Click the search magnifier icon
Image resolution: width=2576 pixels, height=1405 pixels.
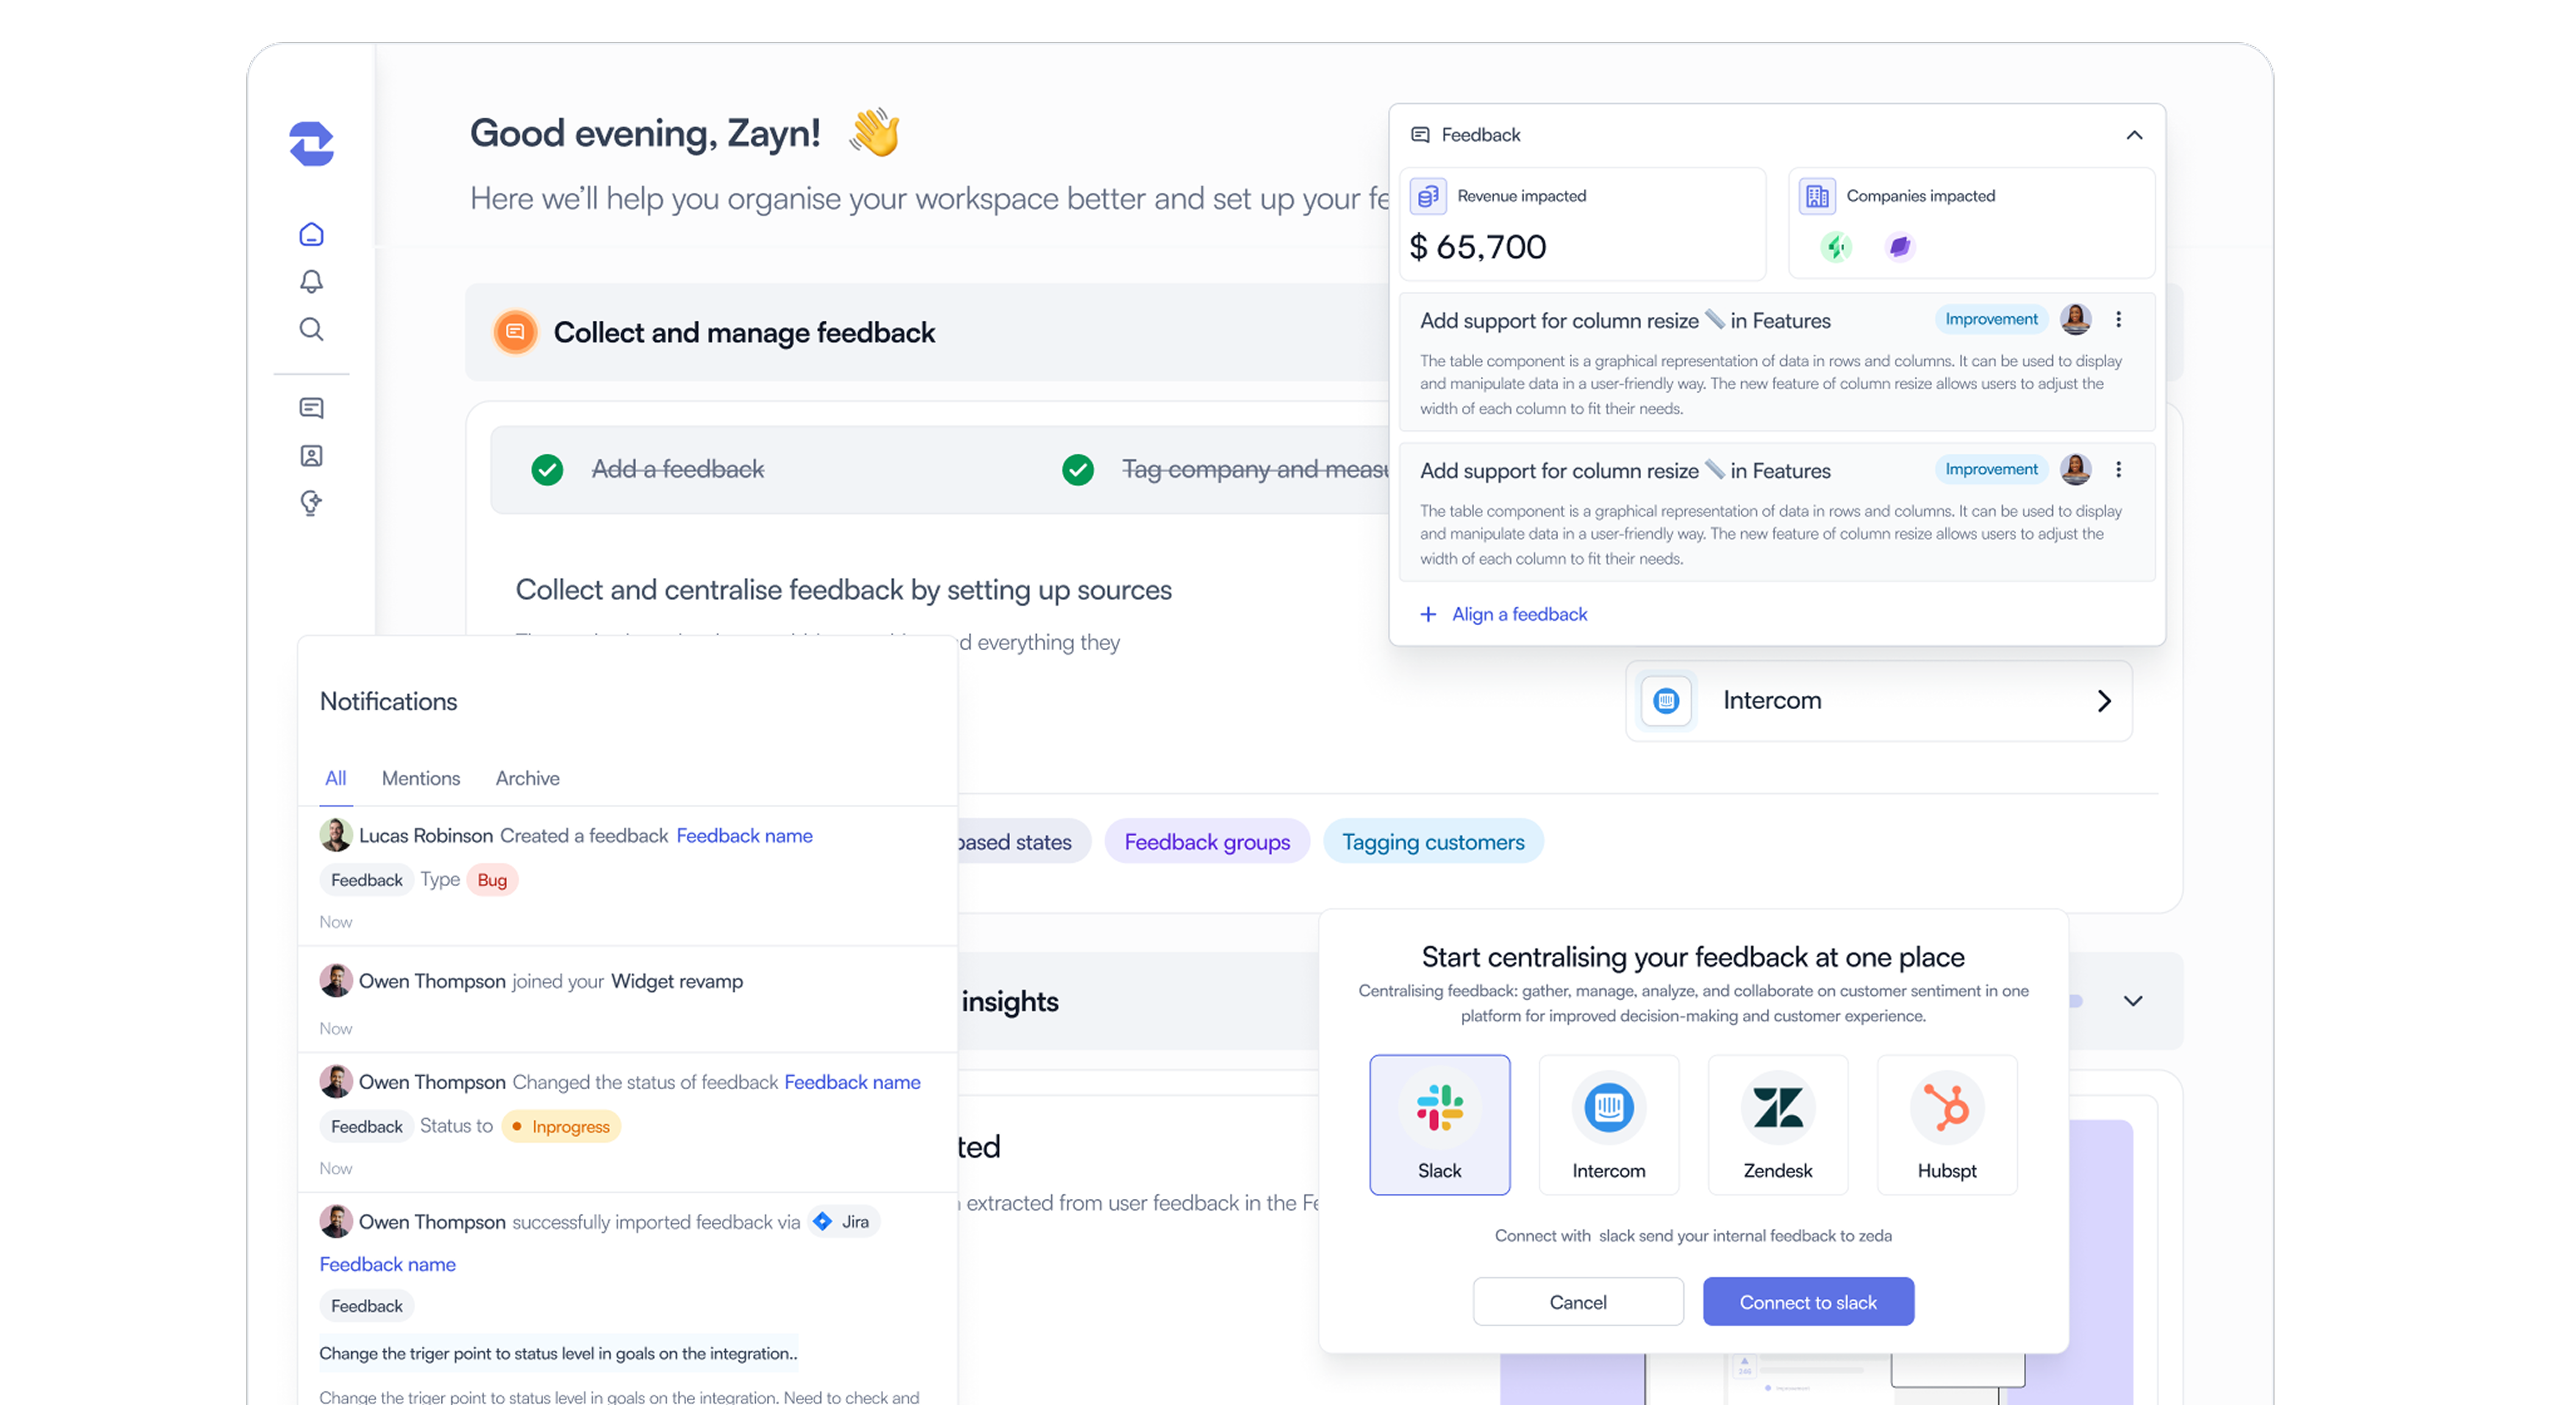(311, 329)
